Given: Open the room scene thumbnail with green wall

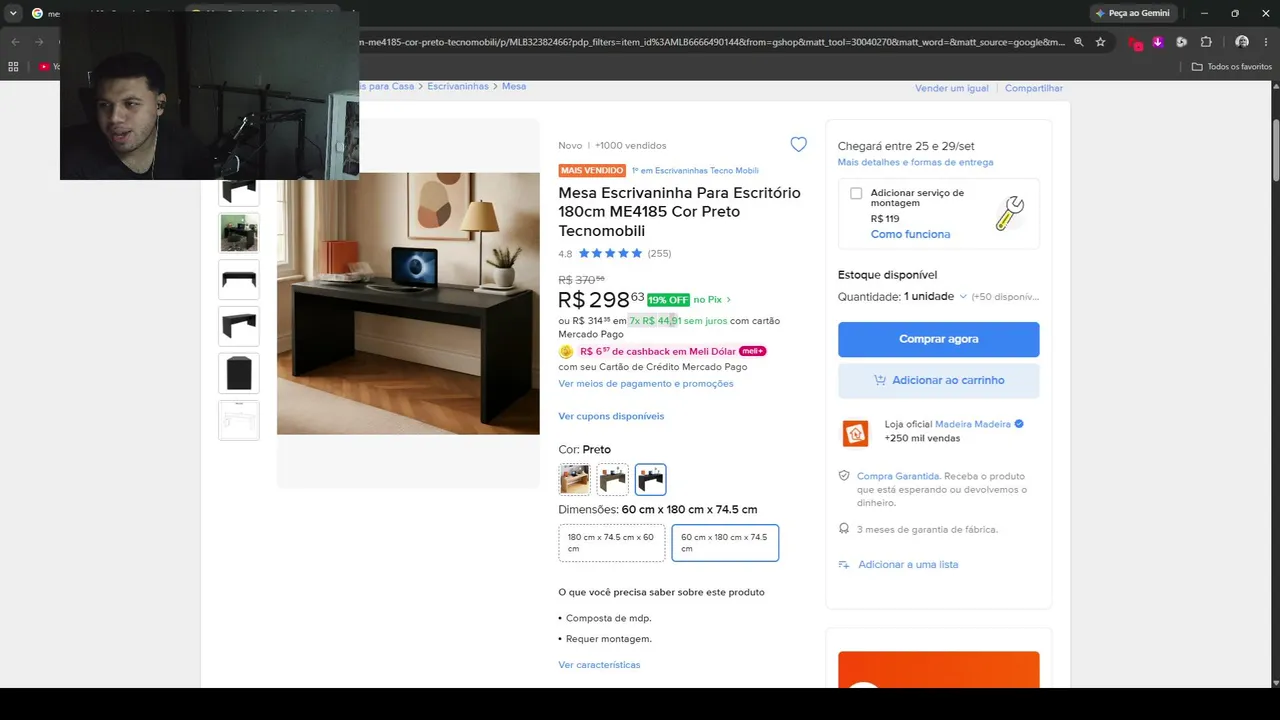Looking at the screenshot, I should click(x=239, y=233).
